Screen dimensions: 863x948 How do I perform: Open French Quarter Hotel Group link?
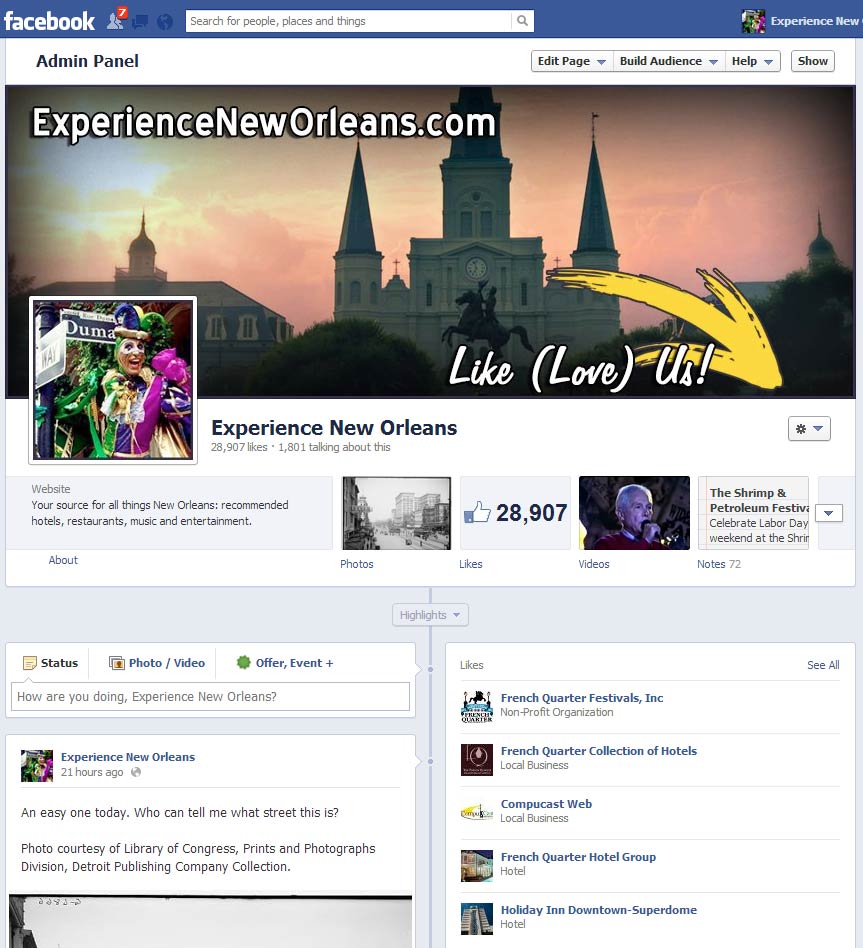(x=578, y=857)
